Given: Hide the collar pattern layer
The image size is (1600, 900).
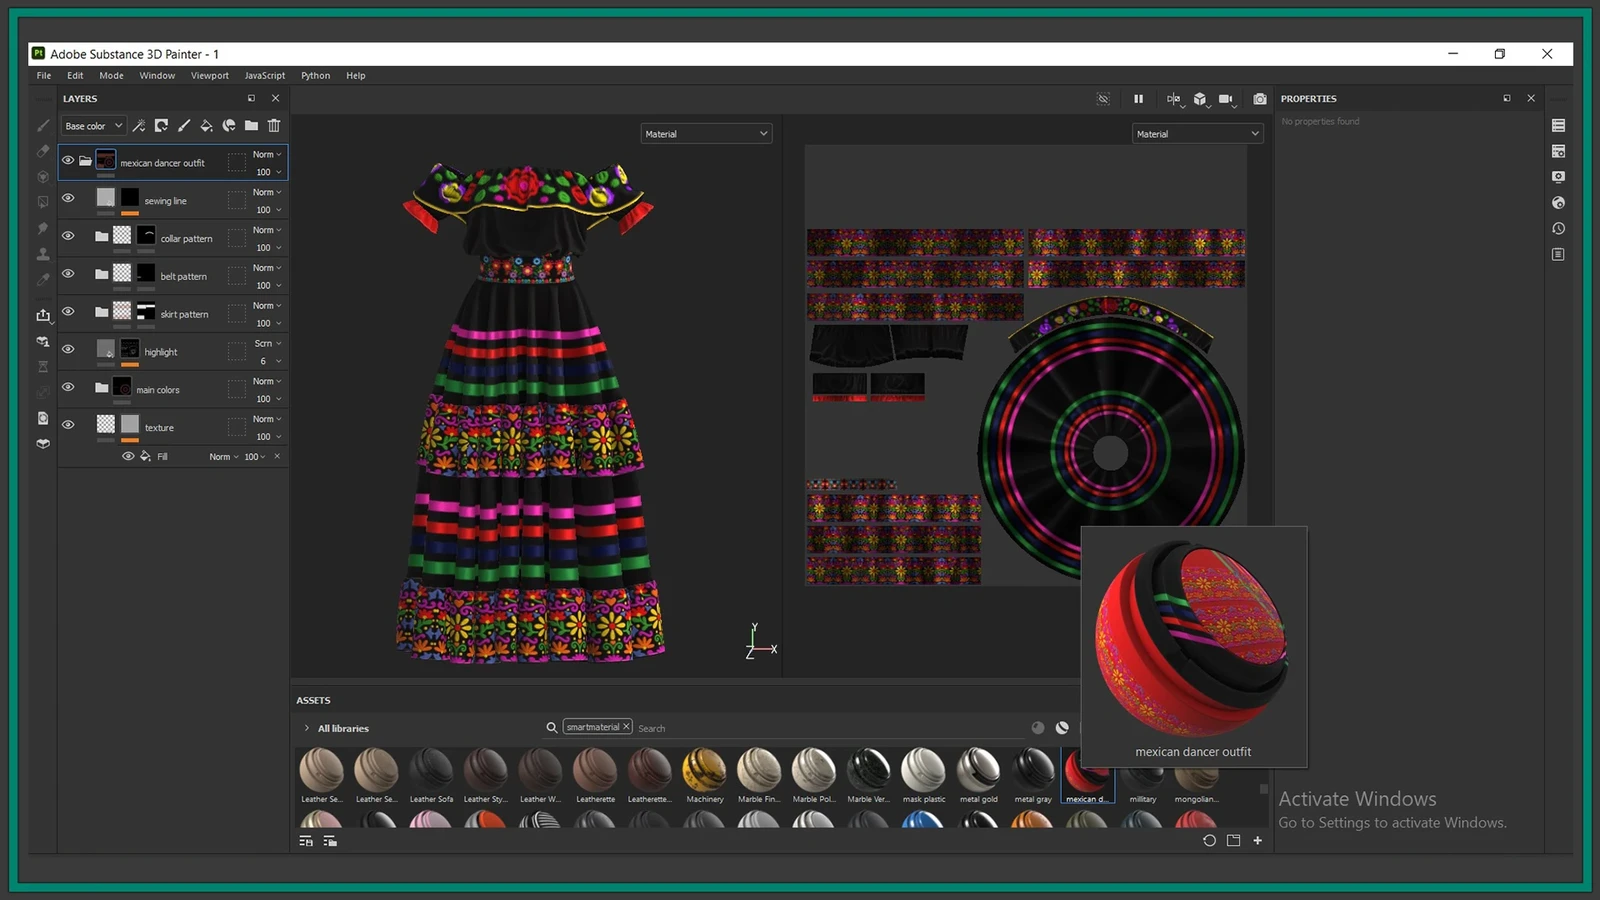Looking at the screenshot, I should [x=68, y=236].
